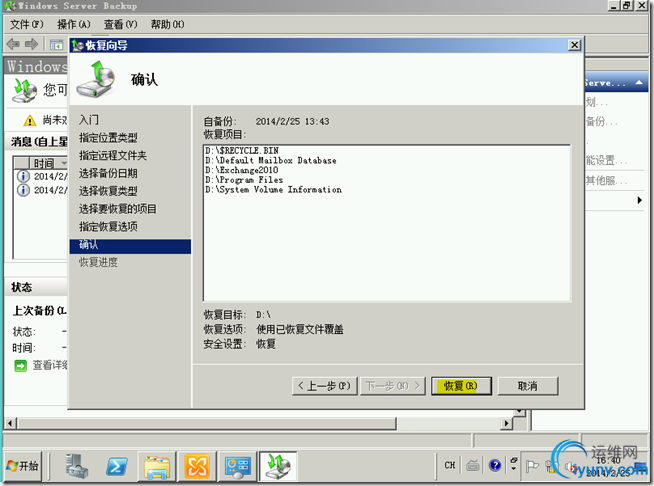Click the first info icon in the message list
Screen dimensions: 654x486
[x=23, y=176]
